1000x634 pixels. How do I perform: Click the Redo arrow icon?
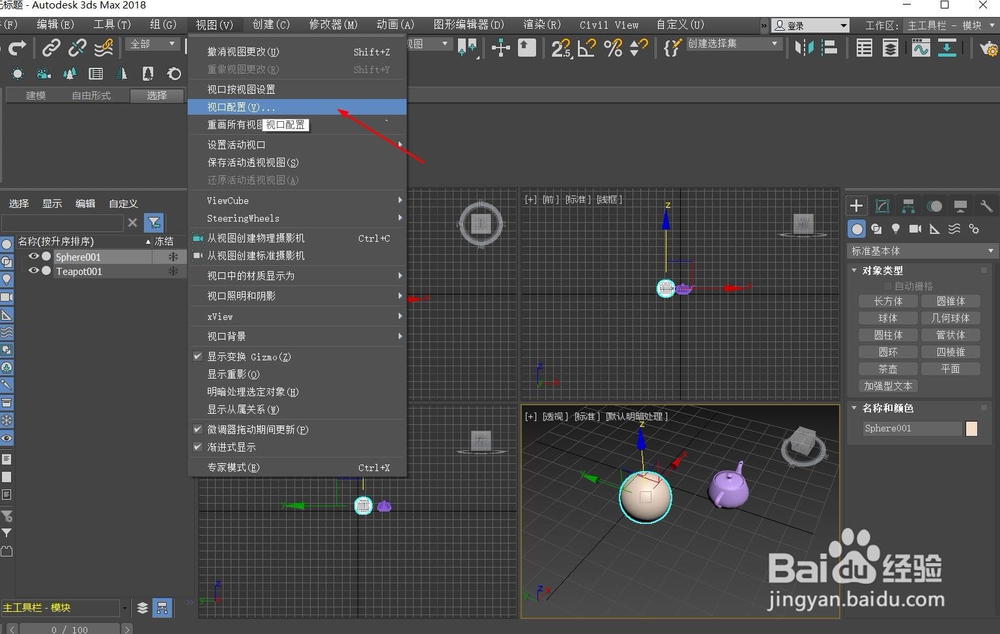[x=17, y=47]
